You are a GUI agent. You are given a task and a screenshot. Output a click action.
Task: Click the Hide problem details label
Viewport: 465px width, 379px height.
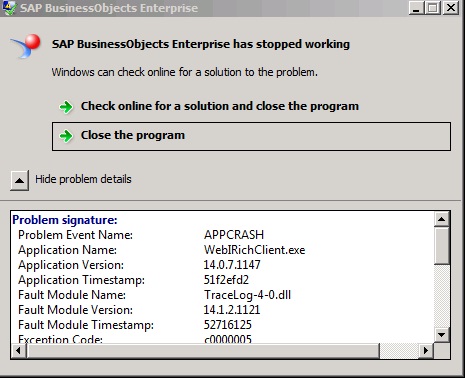pyautogui.click(x=83, y=179)
